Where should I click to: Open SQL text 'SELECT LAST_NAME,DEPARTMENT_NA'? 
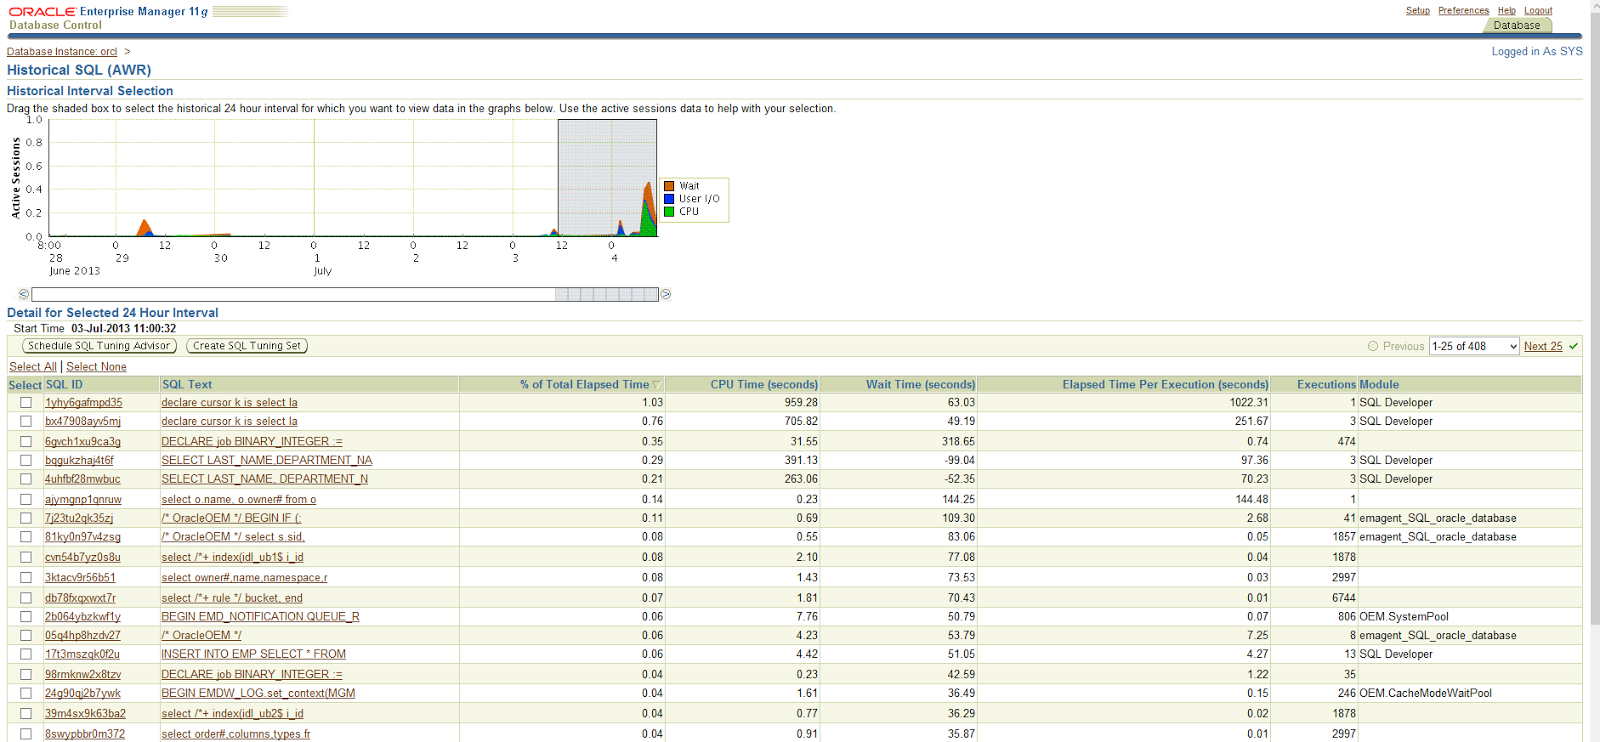(x=267, y=460)
